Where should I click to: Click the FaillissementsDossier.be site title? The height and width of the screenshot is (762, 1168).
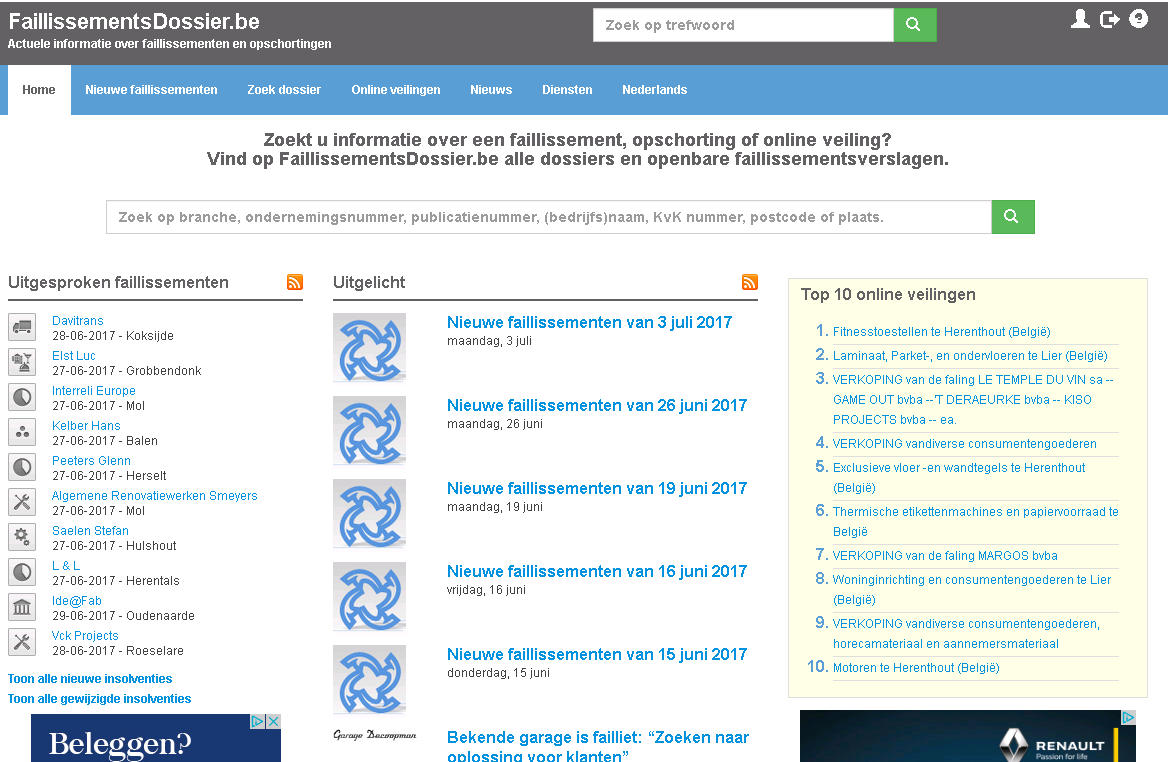coord(134,22)
